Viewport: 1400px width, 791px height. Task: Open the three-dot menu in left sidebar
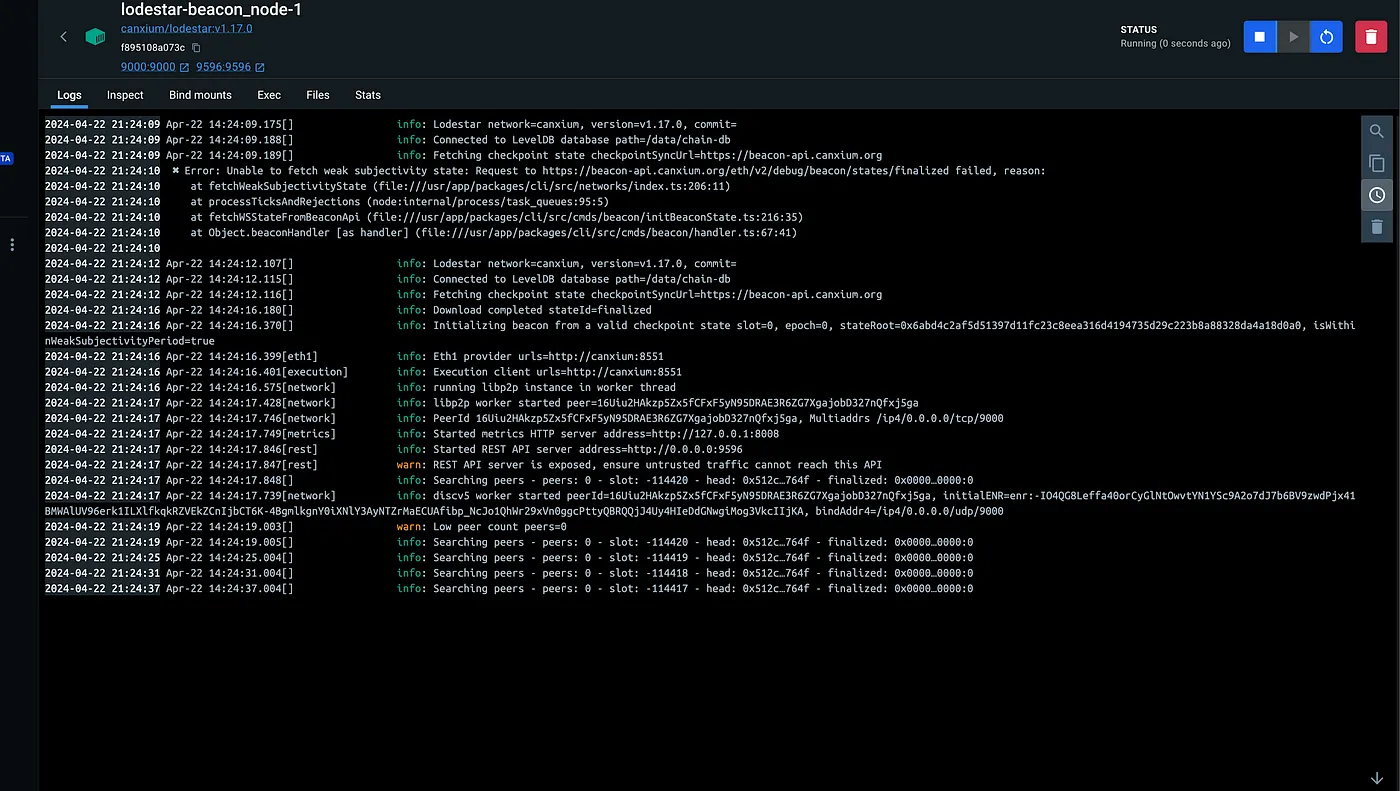pyautogui.click(x=12, y=244)
